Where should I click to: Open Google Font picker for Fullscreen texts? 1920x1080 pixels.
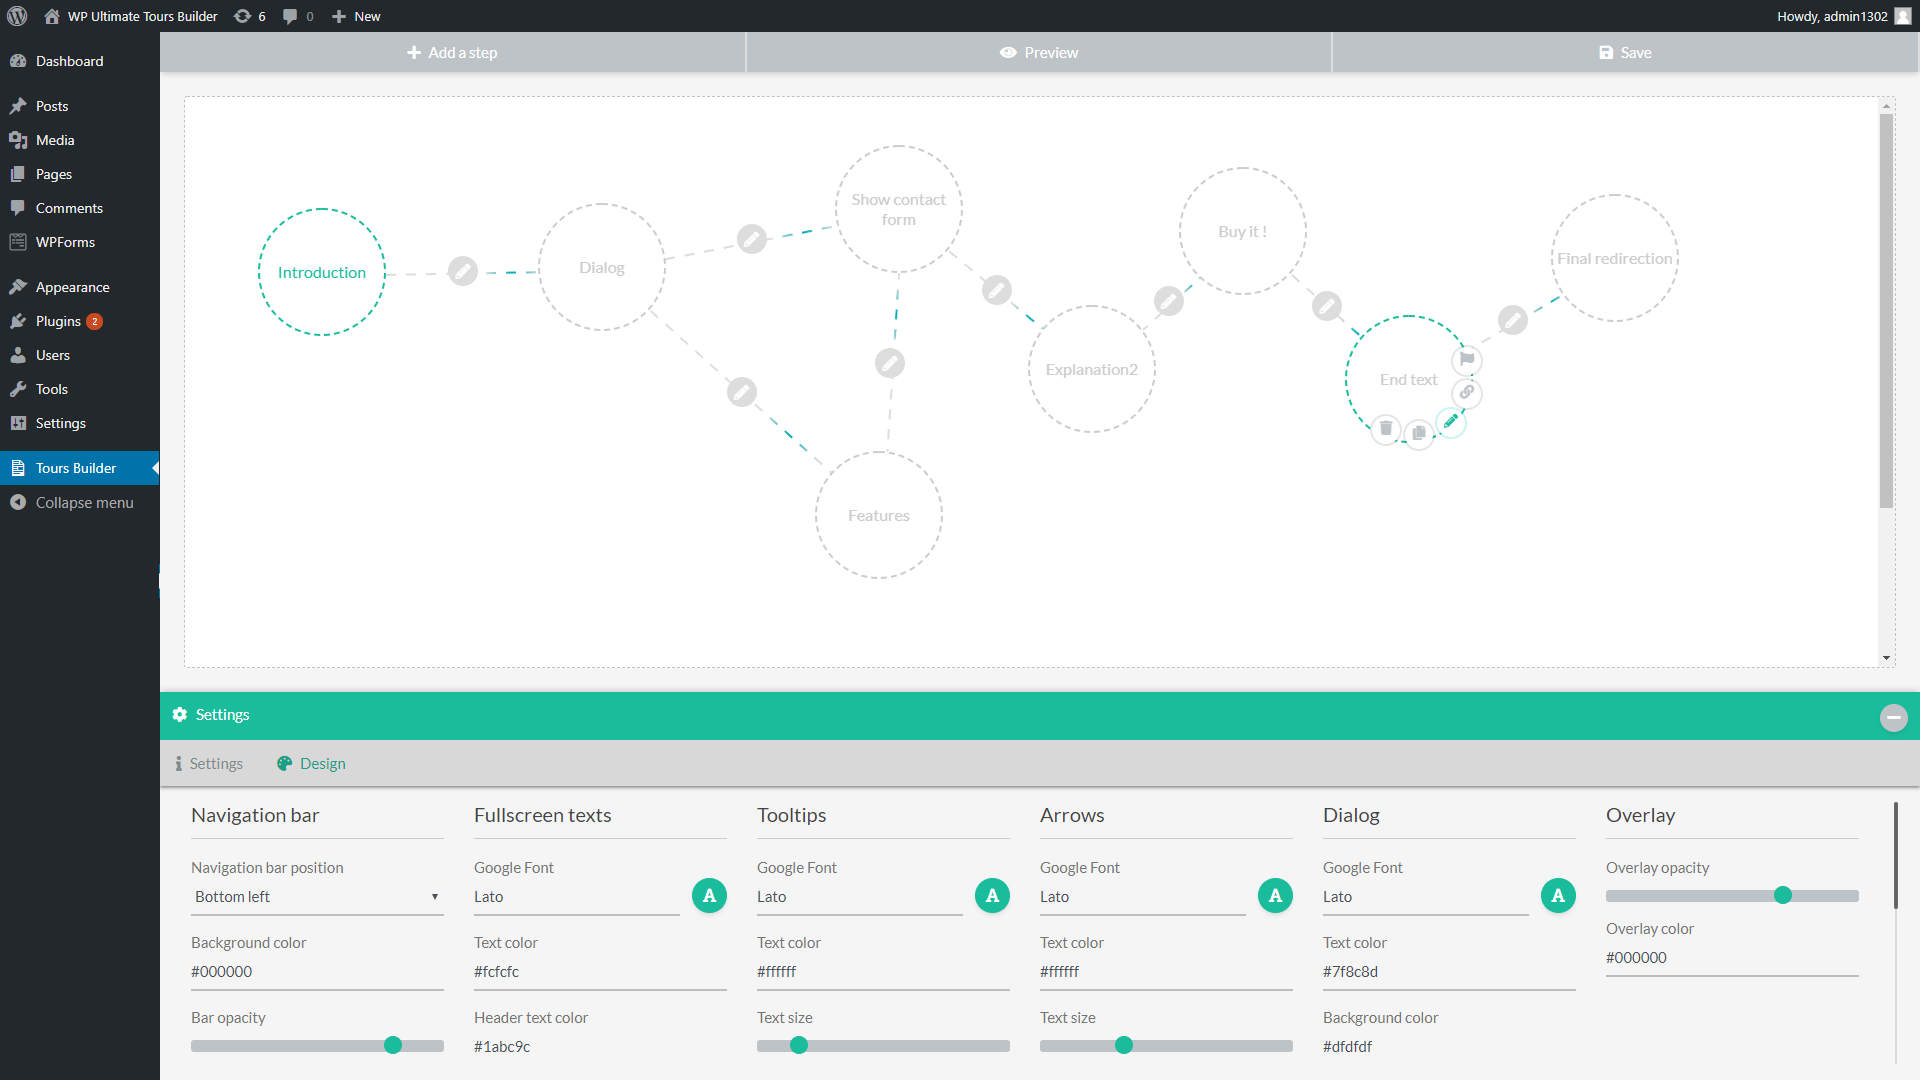pos(709,896)
